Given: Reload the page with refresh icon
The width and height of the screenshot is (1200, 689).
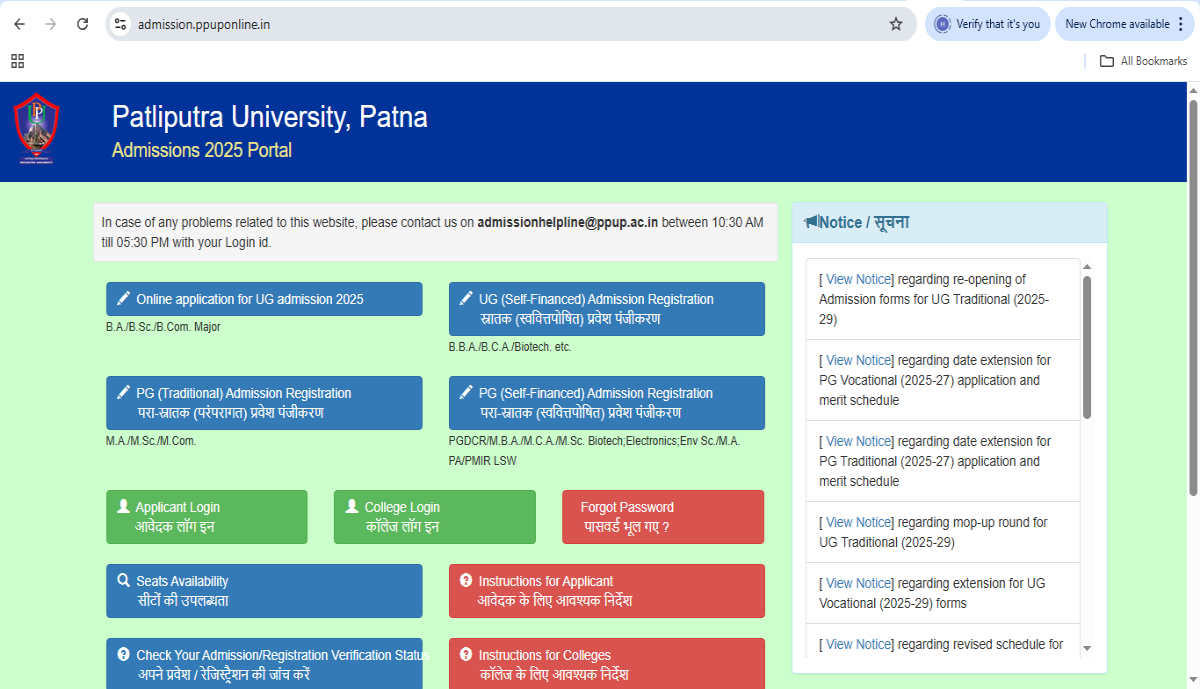Looking at the screenshot, I should click(83, 24).
